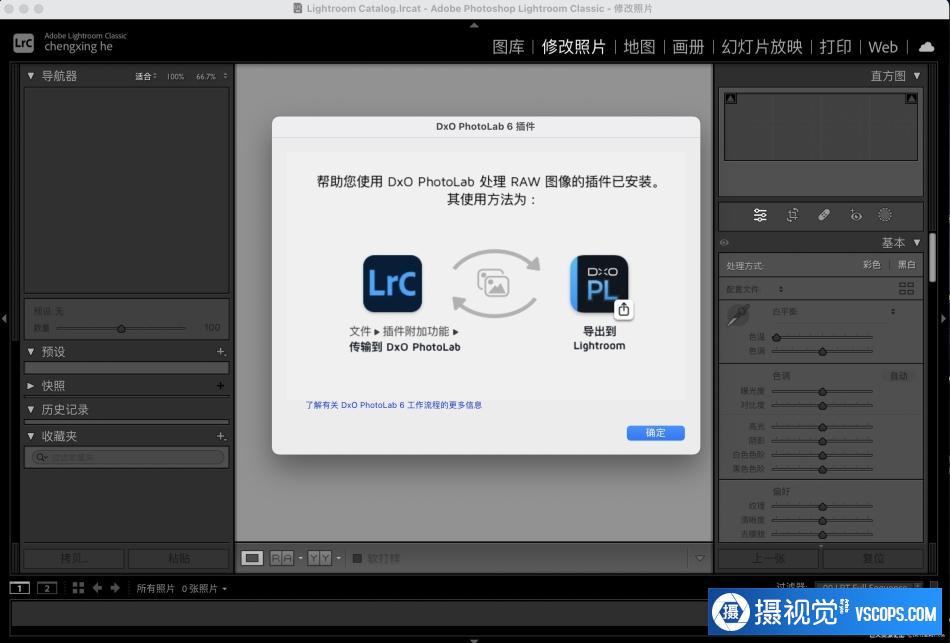Switch to the Web module
950x643 pixels.
click(x=883, y=47)
